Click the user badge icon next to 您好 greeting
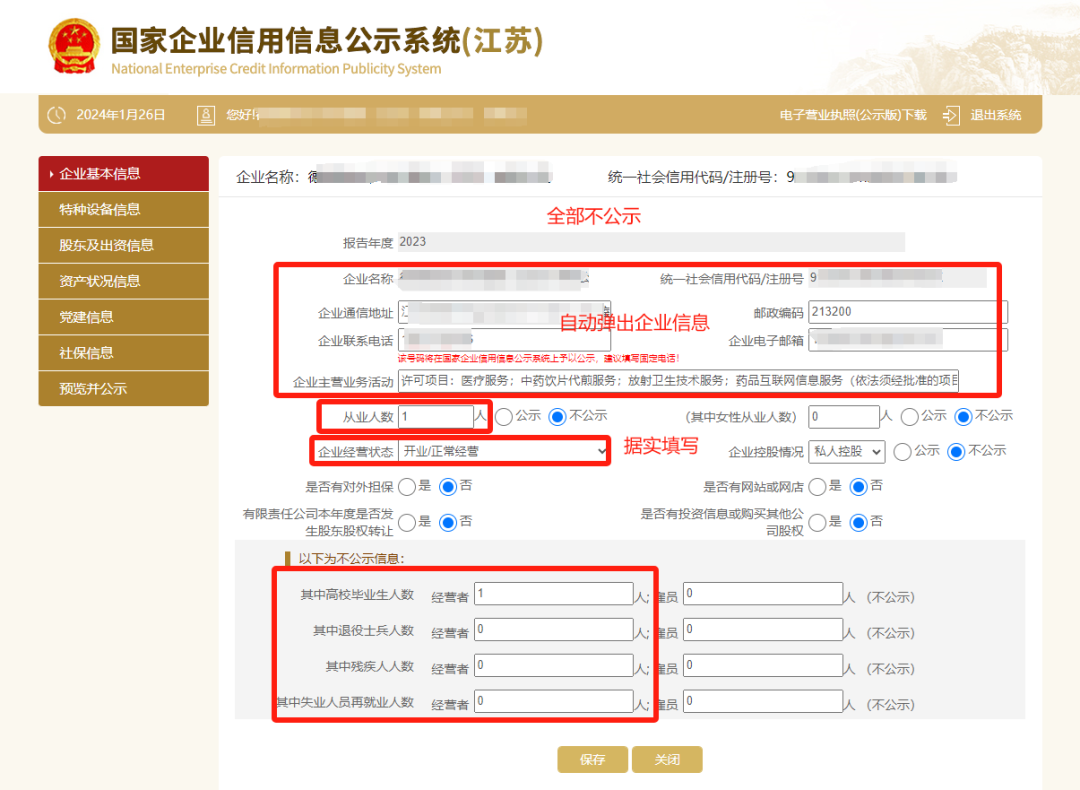 [x=205, y=114]
